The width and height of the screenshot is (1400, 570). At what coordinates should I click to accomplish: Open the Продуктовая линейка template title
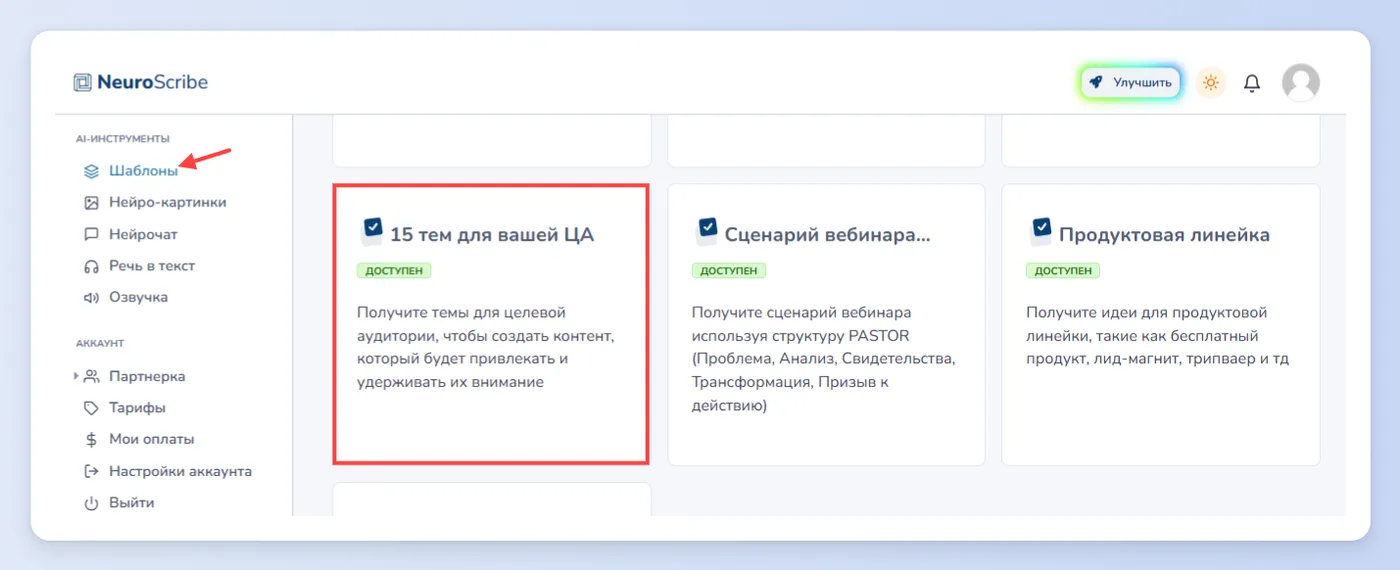click(x=1164, y=235)
